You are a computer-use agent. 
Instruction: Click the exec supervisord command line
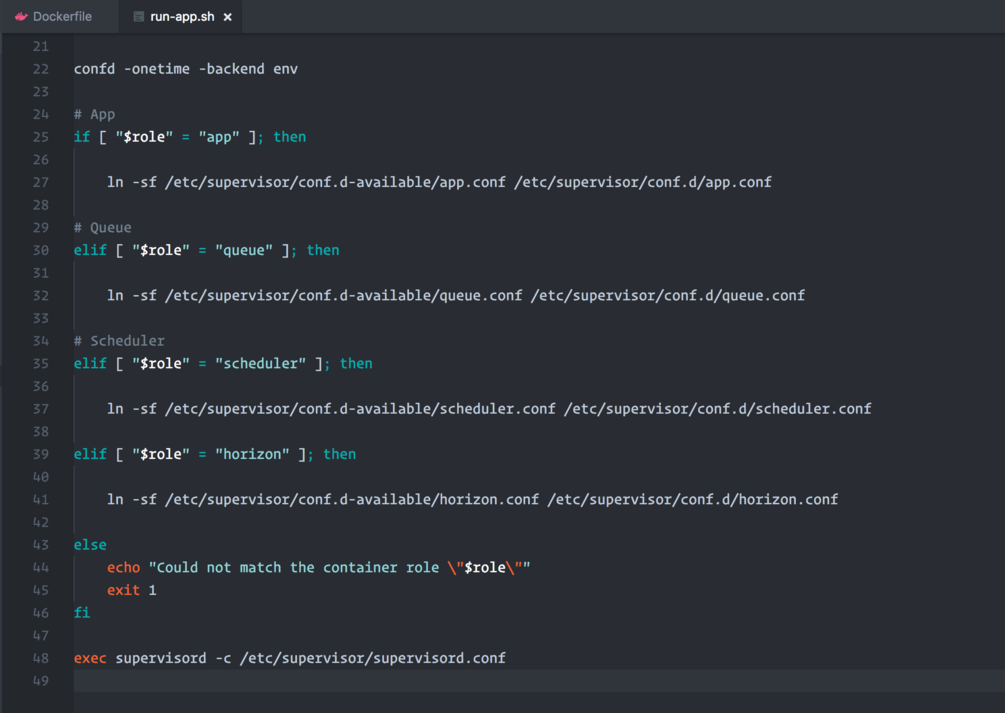click(x=290, y=658)
